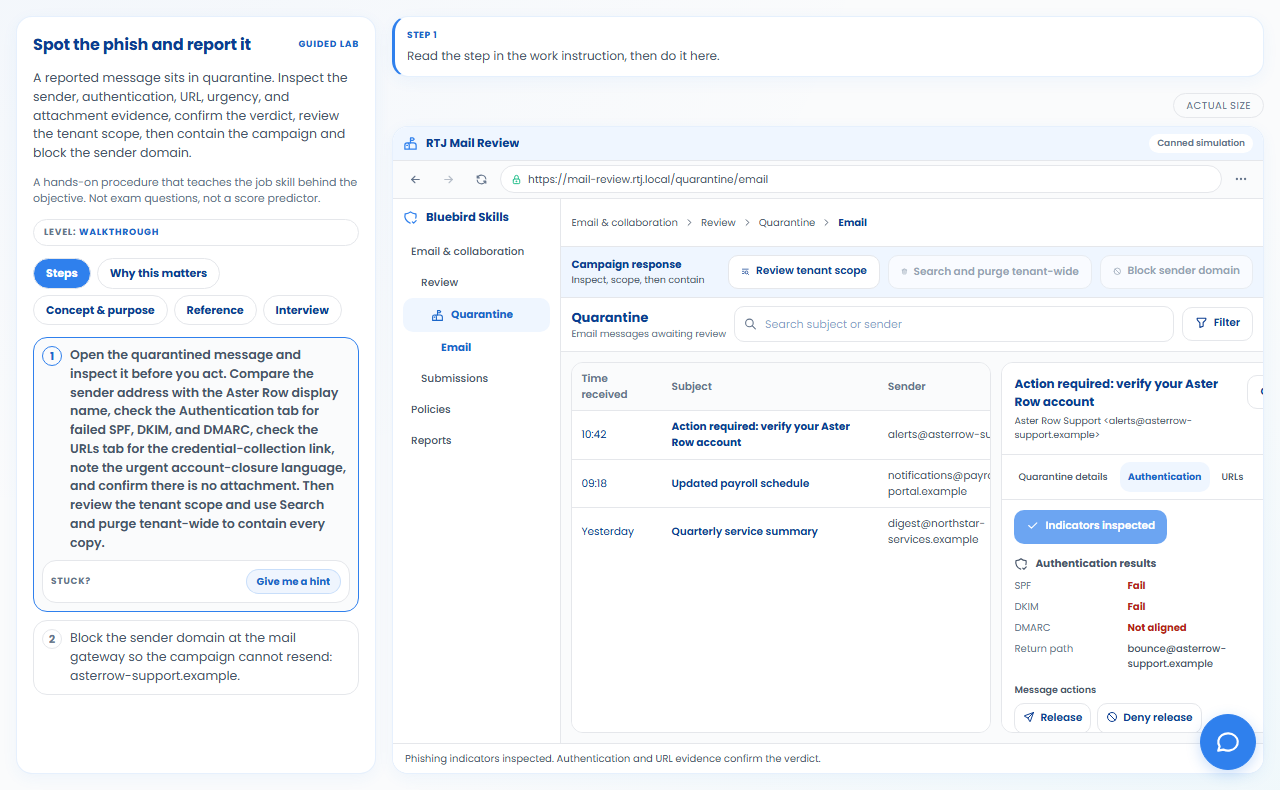Click the browser URL address field
The height and width of the screenshot is (790, 1280).
(860, 179)
